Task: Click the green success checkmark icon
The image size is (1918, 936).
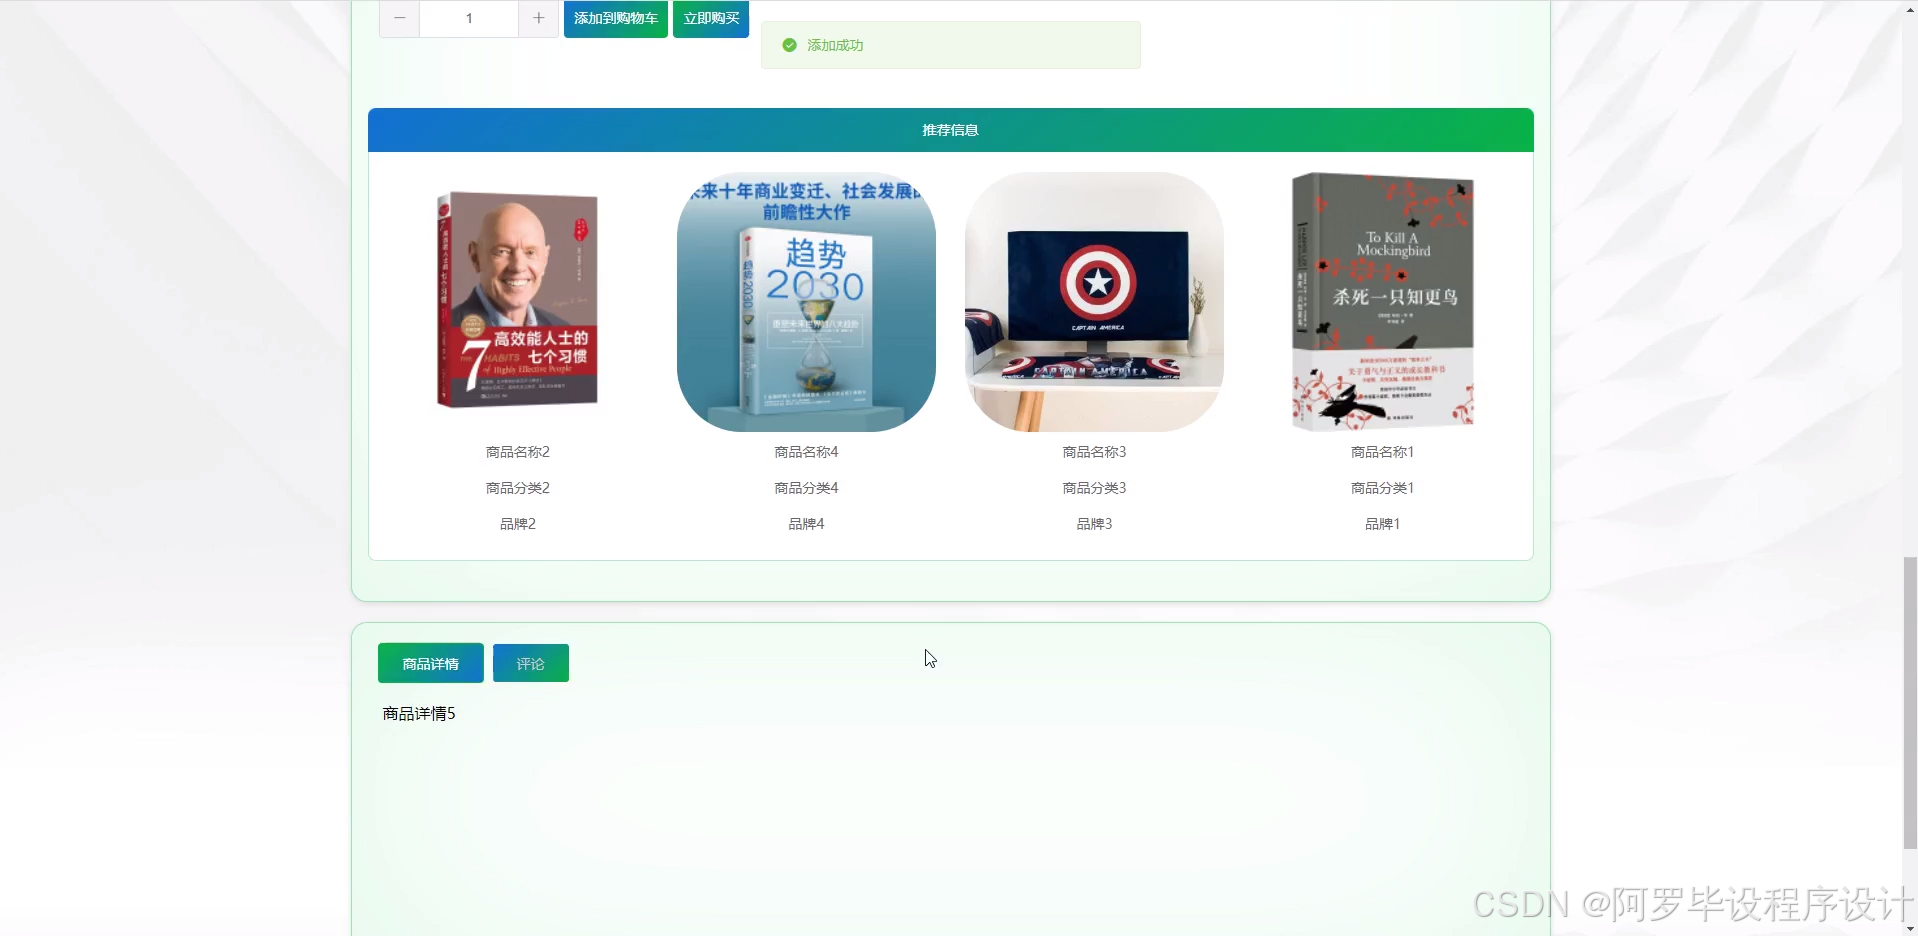Action: pyautogui.click(x=789, y=45)
